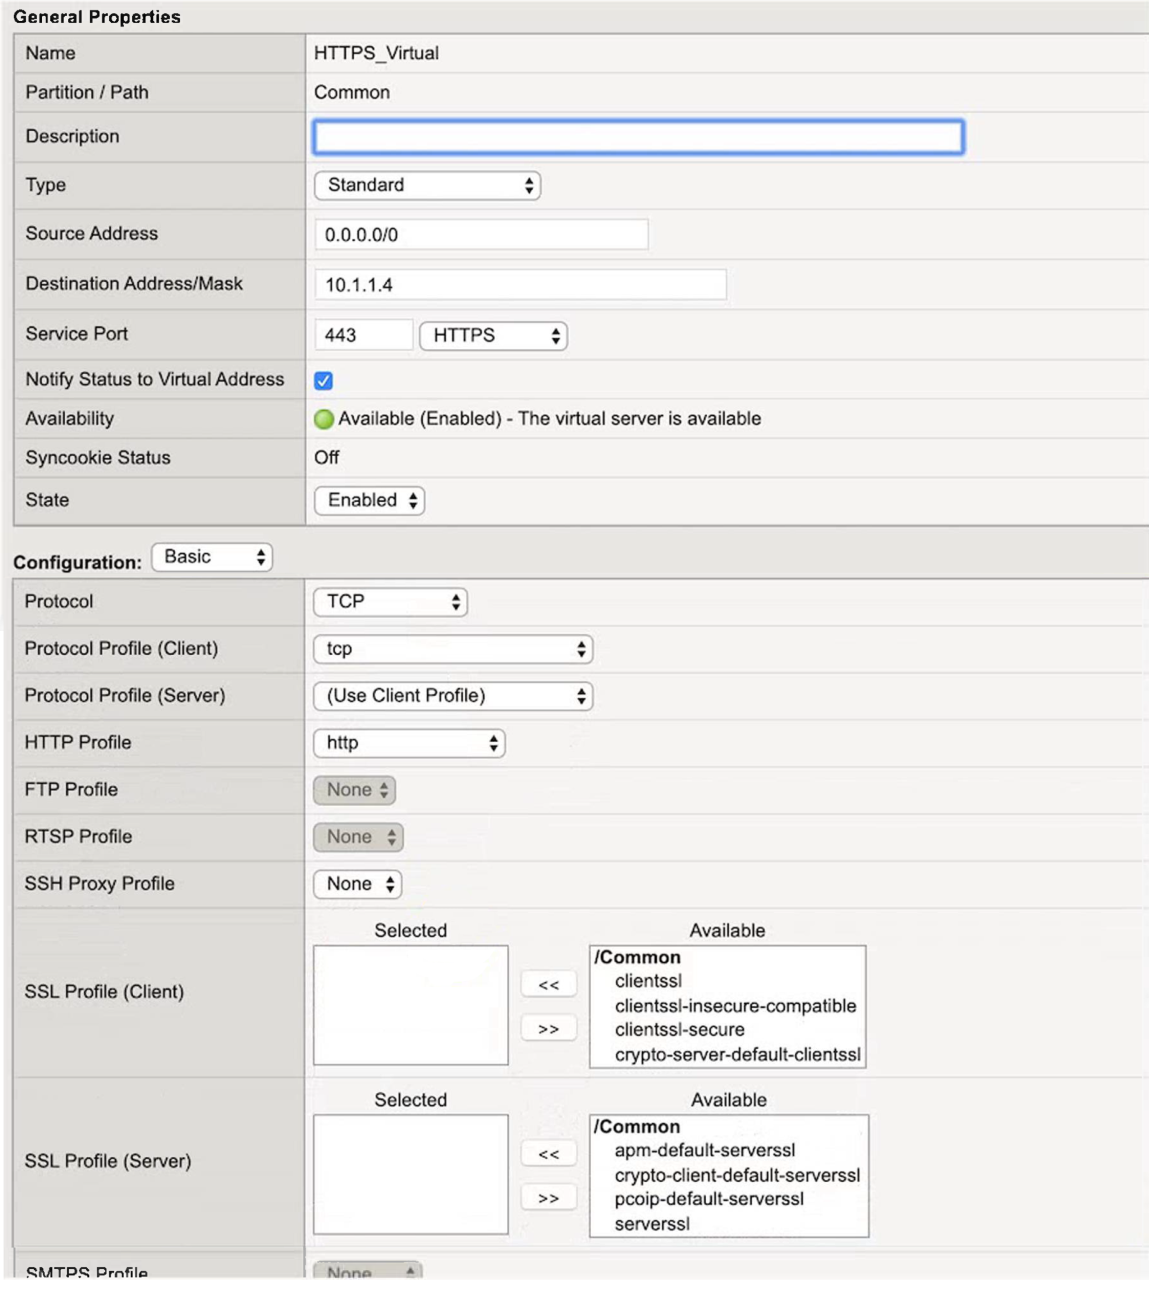Click the SSL Server move-right >> button
1149x1289 pixels.
point(548,1198)
